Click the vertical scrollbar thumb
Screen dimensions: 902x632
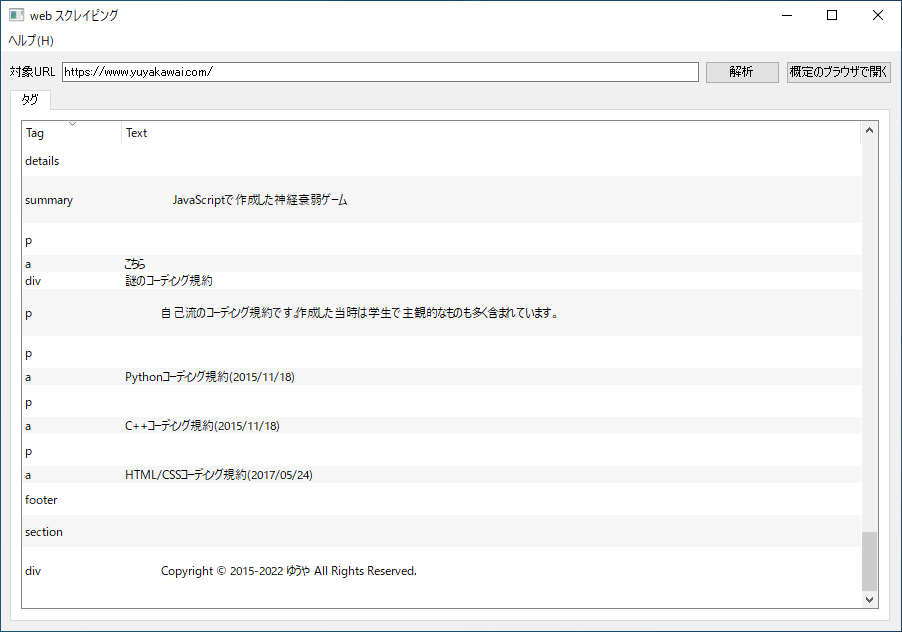pos(869,560)
